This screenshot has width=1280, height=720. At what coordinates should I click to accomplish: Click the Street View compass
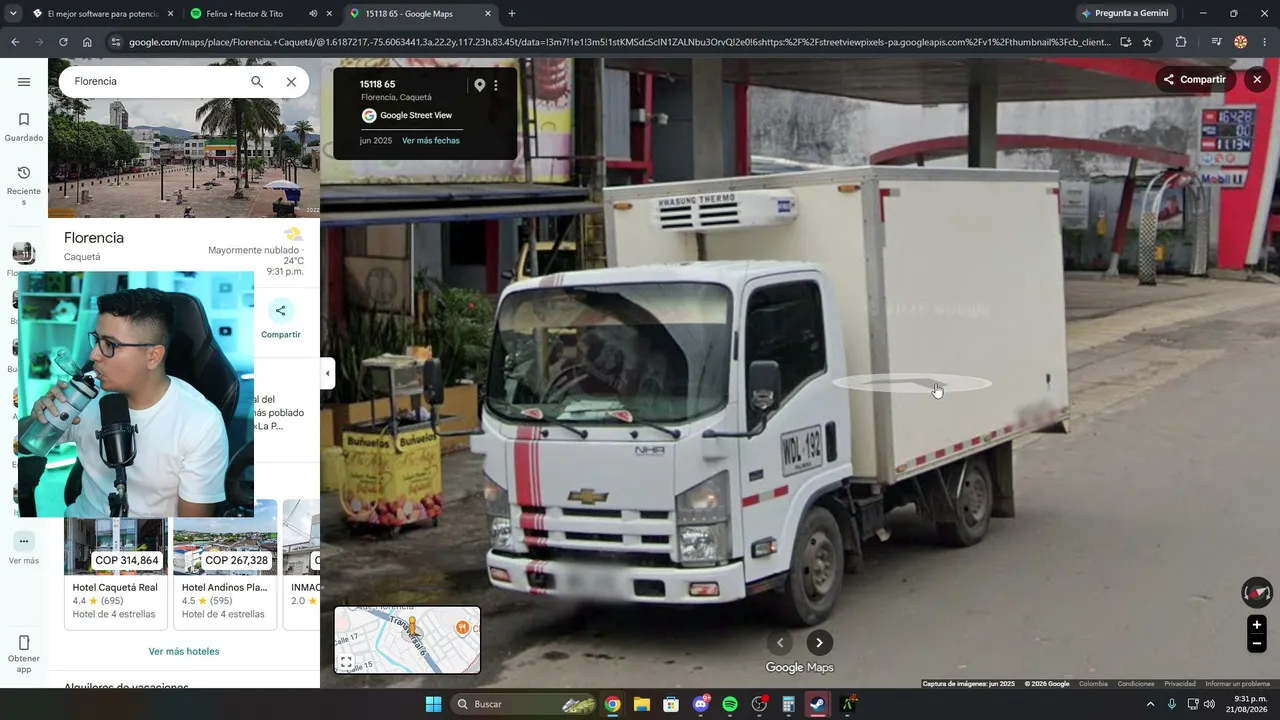(x=1257, y=592)
